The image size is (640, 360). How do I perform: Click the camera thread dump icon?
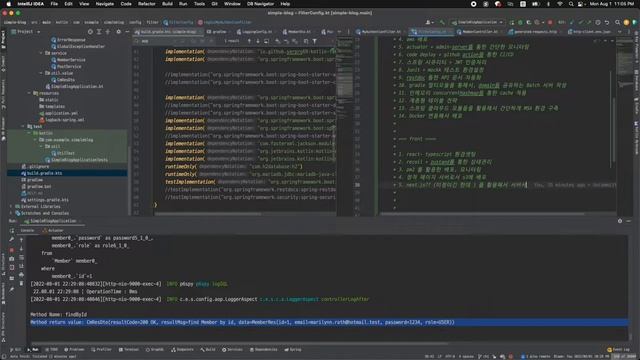(x=11, y=259)
